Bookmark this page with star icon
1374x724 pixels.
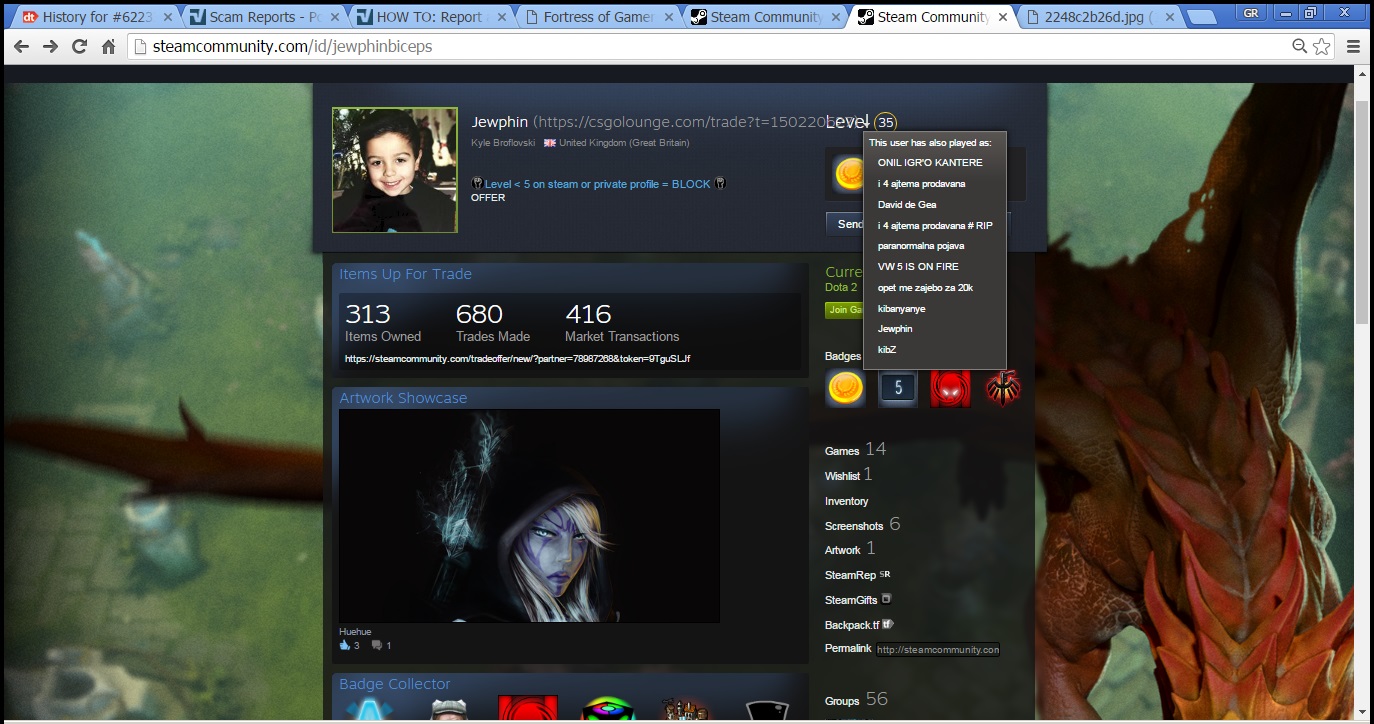(x=1322, y=46)
